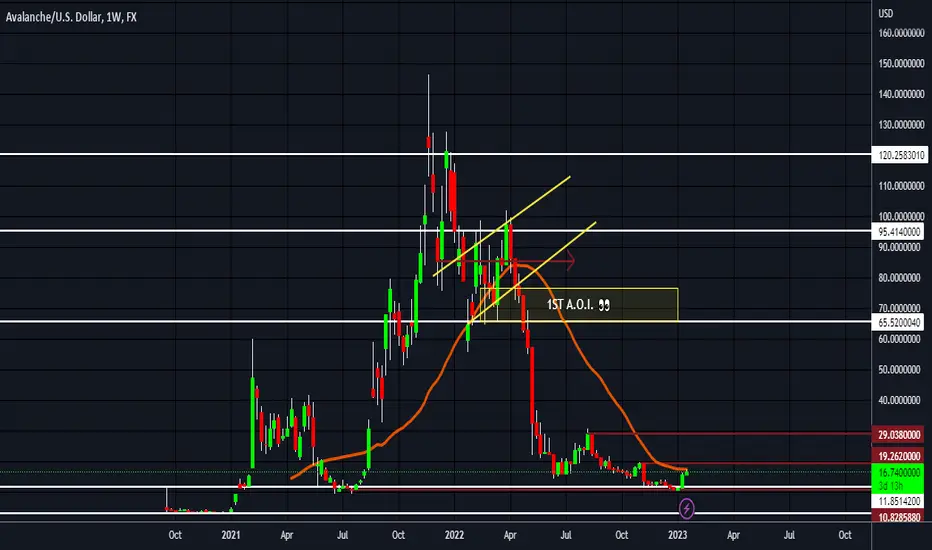Click the 2022 label on time axis

(x=454, y=535)
